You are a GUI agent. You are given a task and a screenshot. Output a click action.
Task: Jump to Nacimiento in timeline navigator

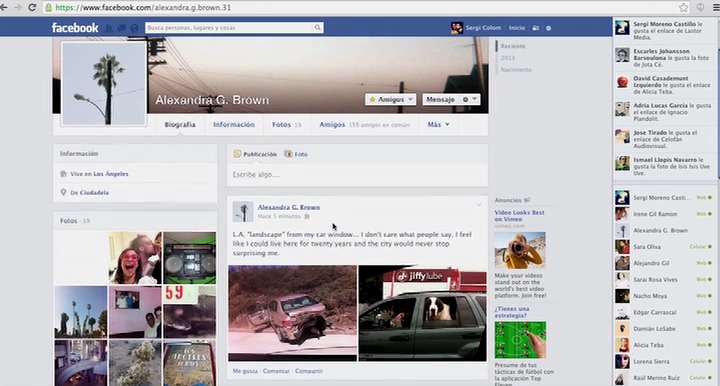click(x=516, y=70)
